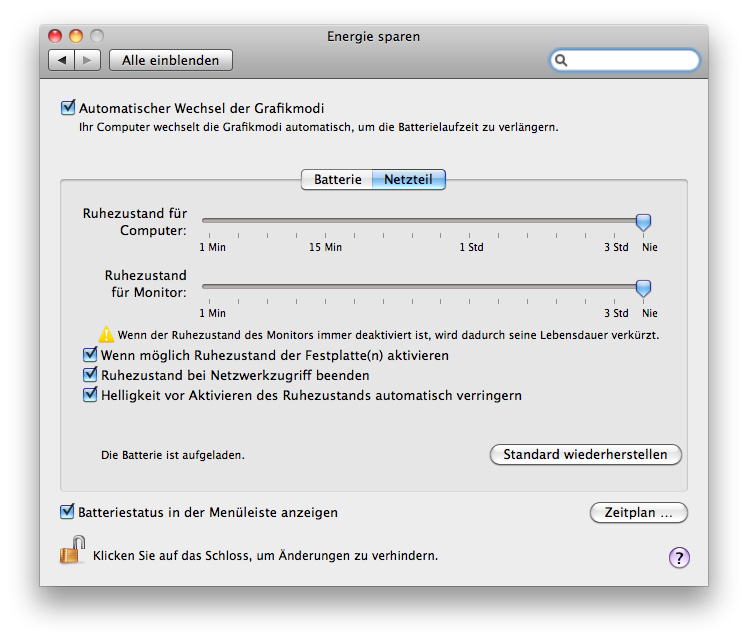This screenshot has width=748, height=641.
Task: Uncheck Ruhezustand der Festplatte(n) aktivieren
Action: pos(90,354)
